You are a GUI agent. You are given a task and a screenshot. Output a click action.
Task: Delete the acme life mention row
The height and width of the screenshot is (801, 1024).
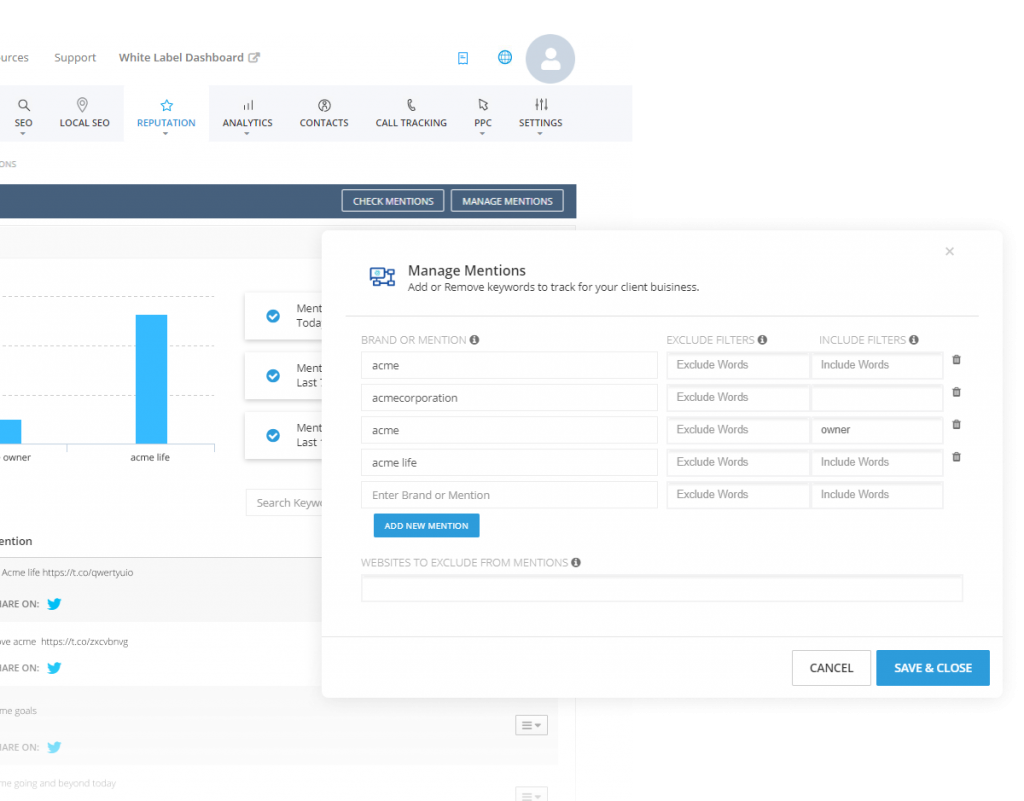coord(956,457)
